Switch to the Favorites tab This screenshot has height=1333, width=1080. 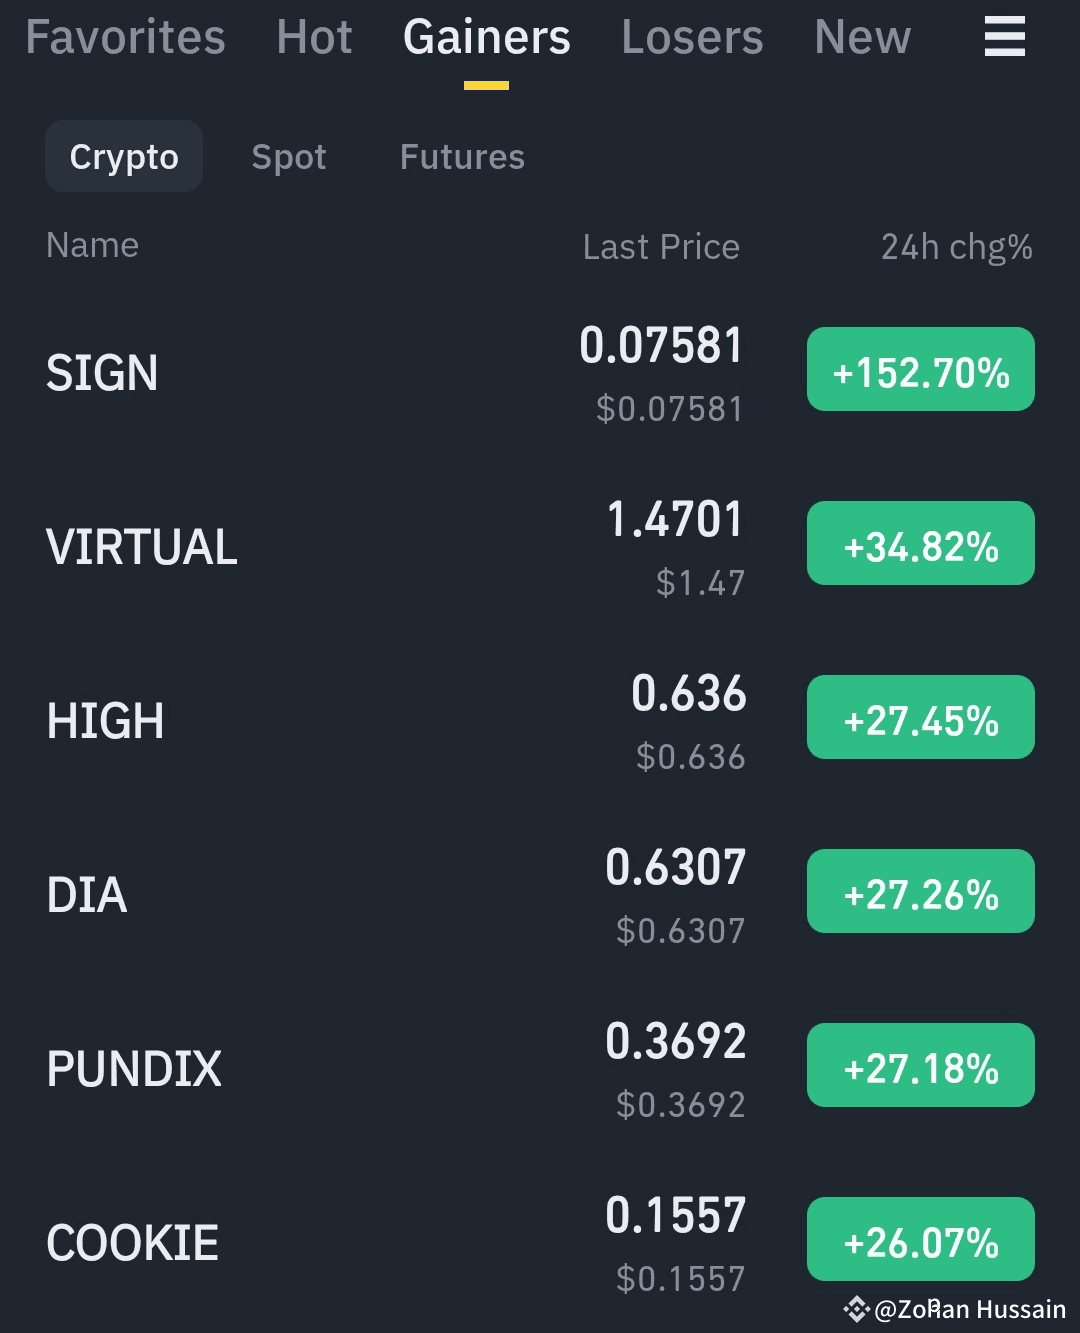tap(125, 37)
